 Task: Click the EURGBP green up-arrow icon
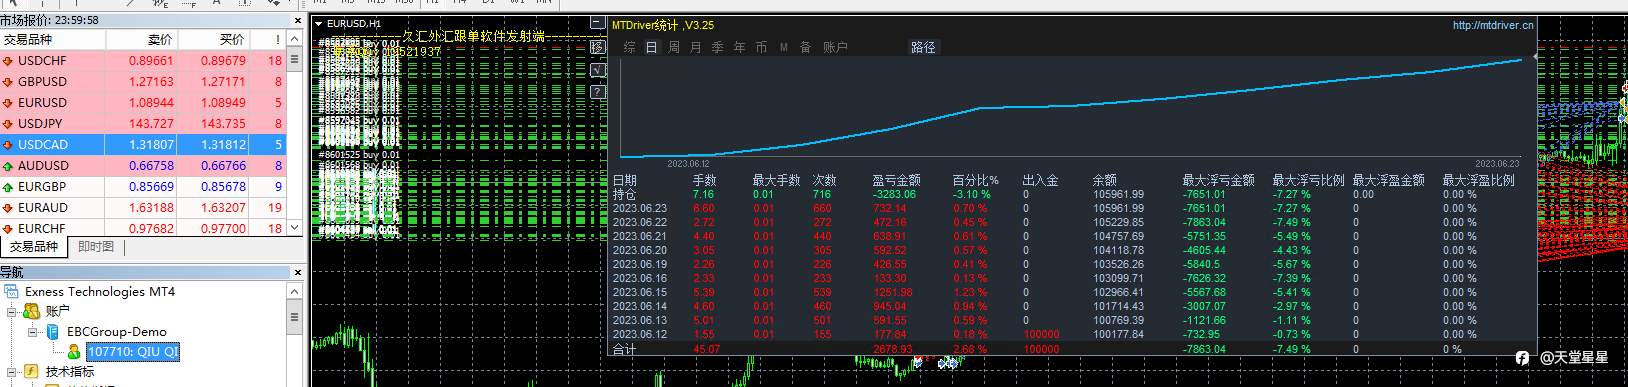[9, 187]
